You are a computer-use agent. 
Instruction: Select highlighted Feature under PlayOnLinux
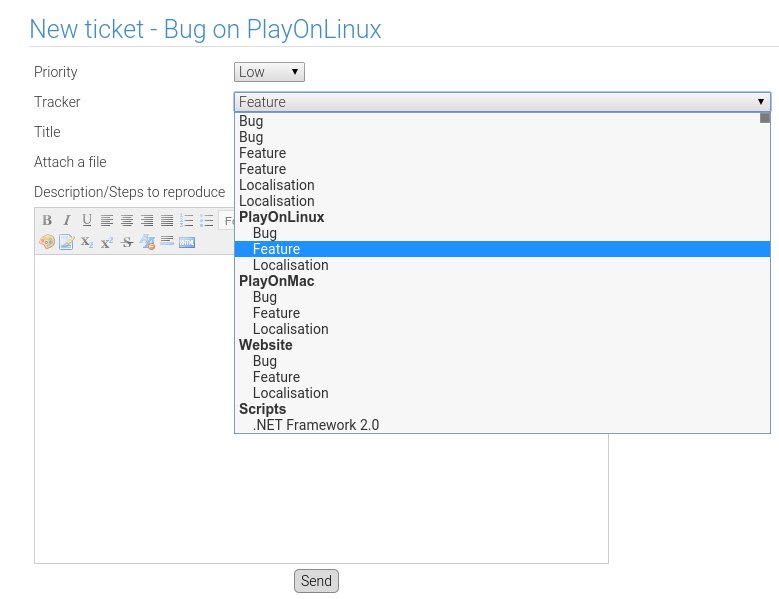click(502, 249)
